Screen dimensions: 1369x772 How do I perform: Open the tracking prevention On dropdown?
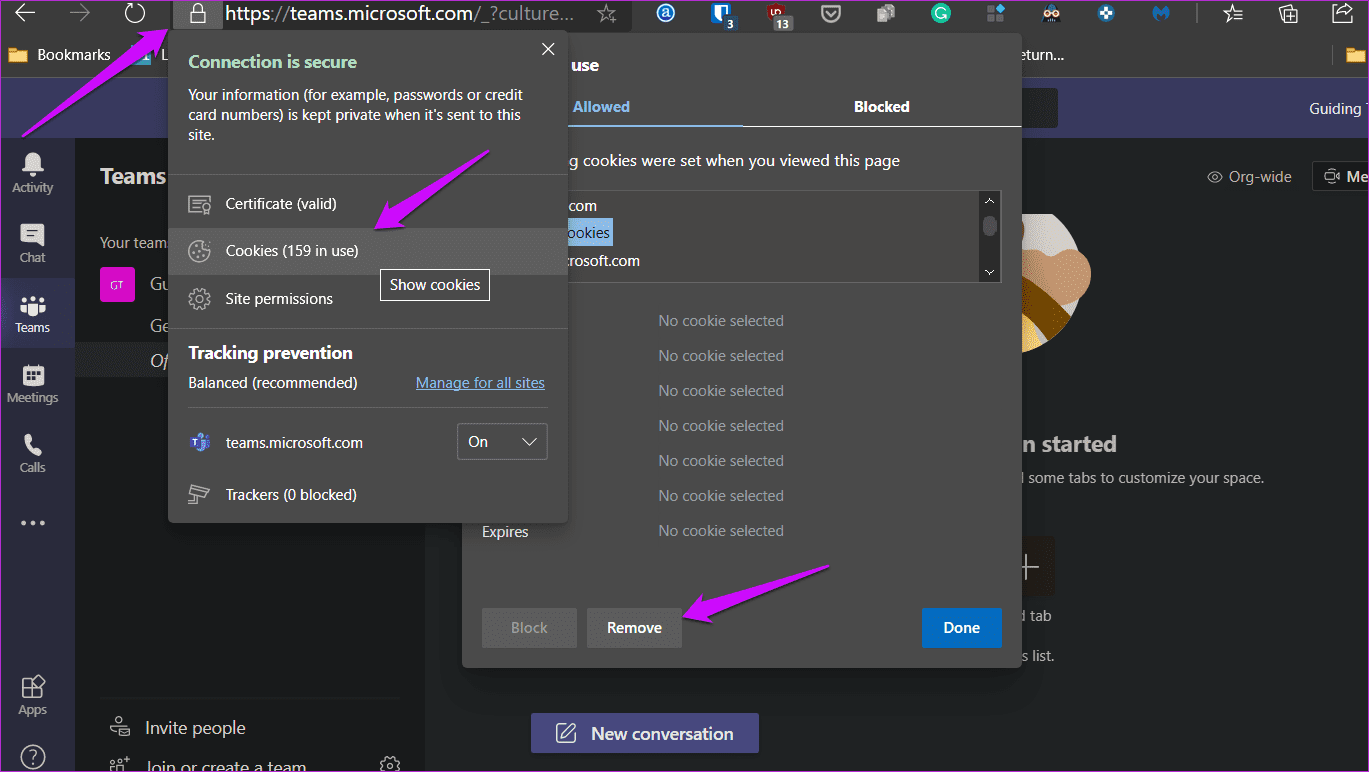coord(502,442)
